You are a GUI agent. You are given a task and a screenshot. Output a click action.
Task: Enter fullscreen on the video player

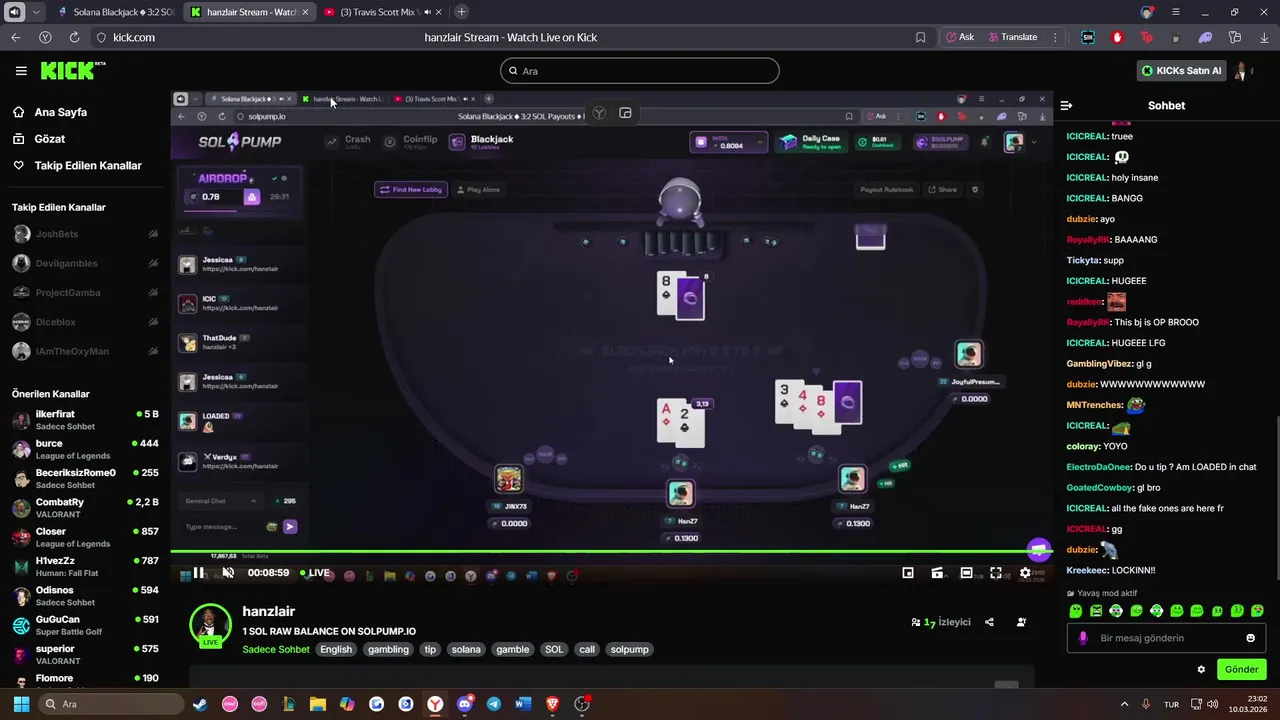pyautogui.click(x=996, y=573)
